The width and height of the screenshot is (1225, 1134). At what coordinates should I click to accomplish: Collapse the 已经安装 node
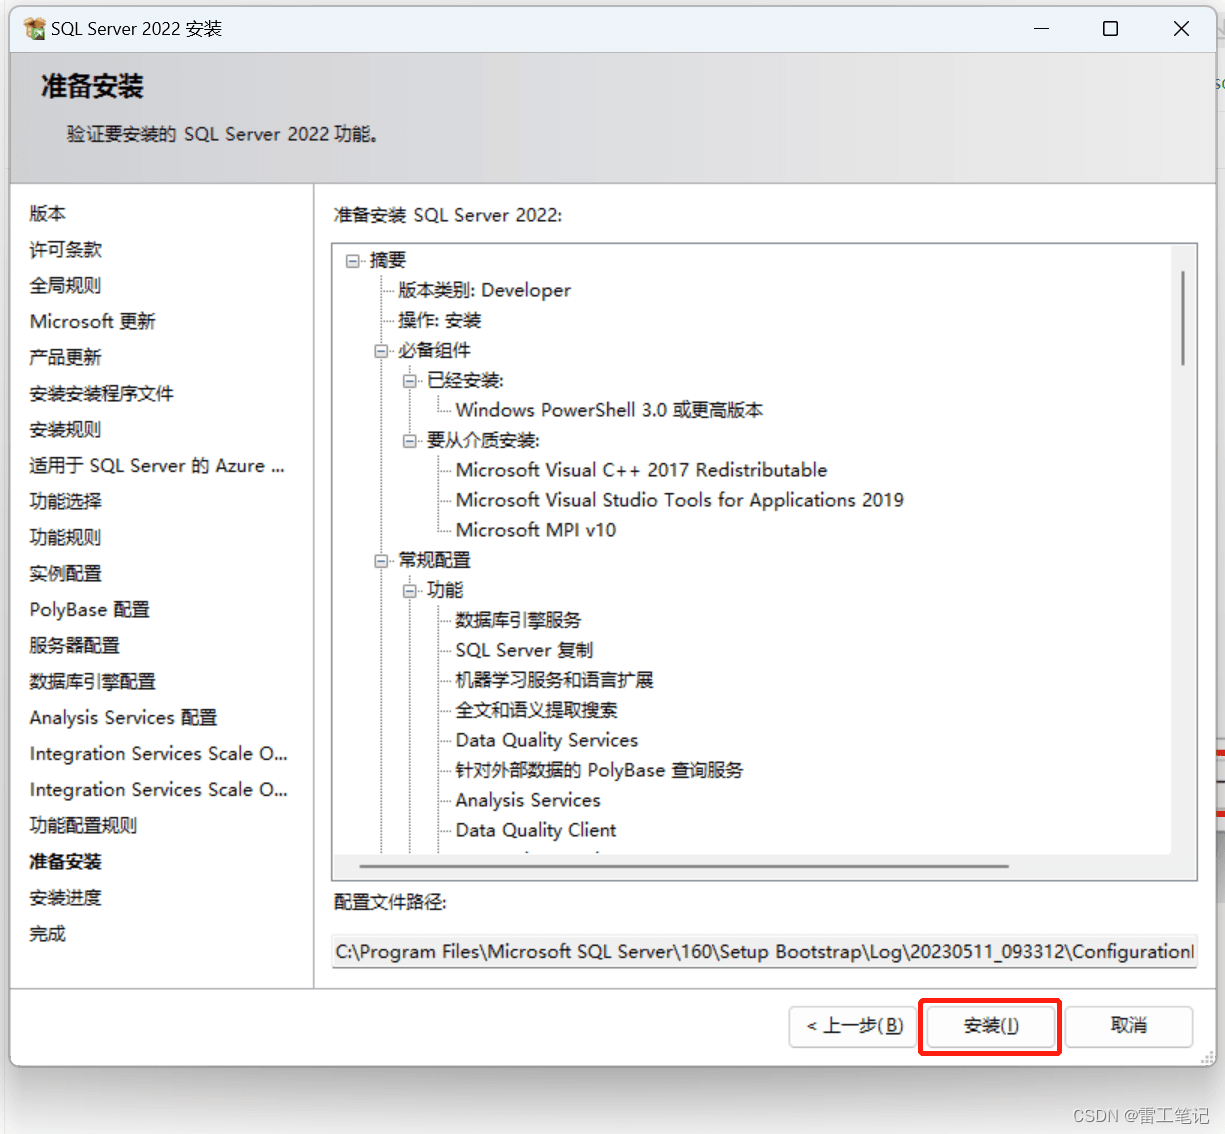pos(409,380)
